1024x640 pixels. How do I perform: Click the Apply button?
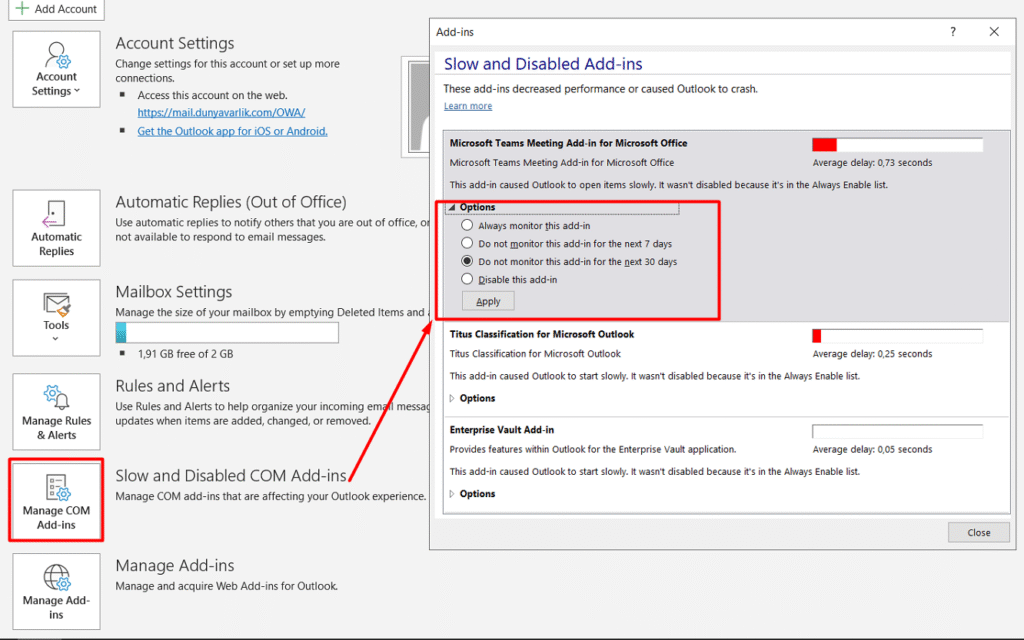(x=488, y=301)
